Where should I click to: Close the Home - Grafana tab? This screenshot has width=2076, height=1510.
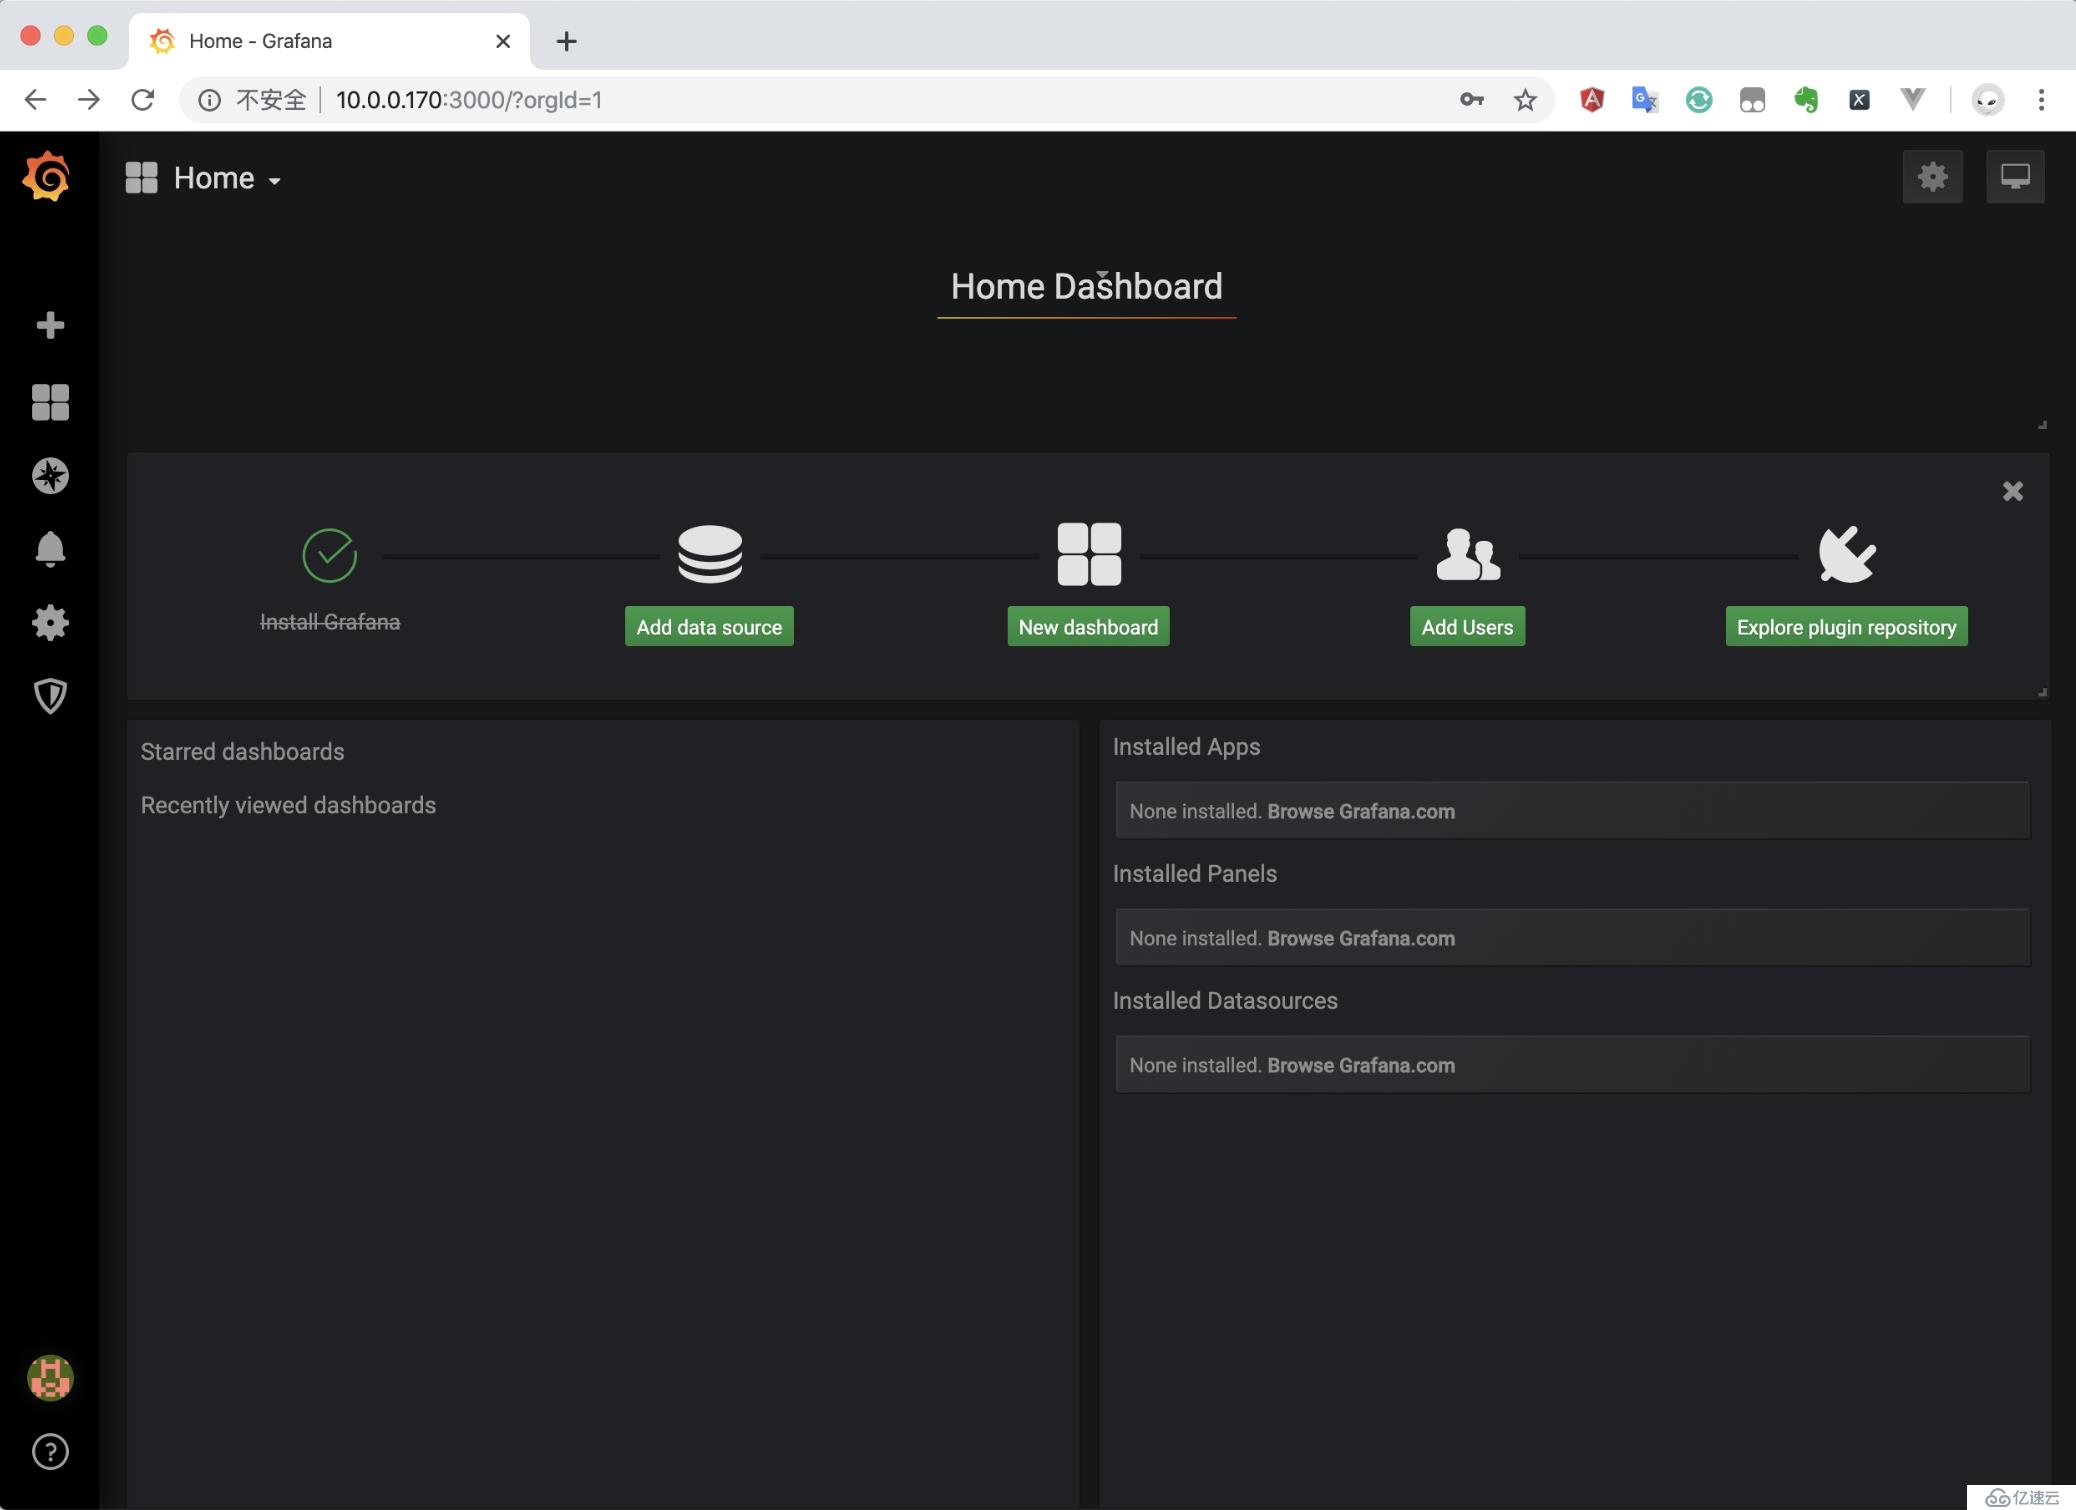503,41
